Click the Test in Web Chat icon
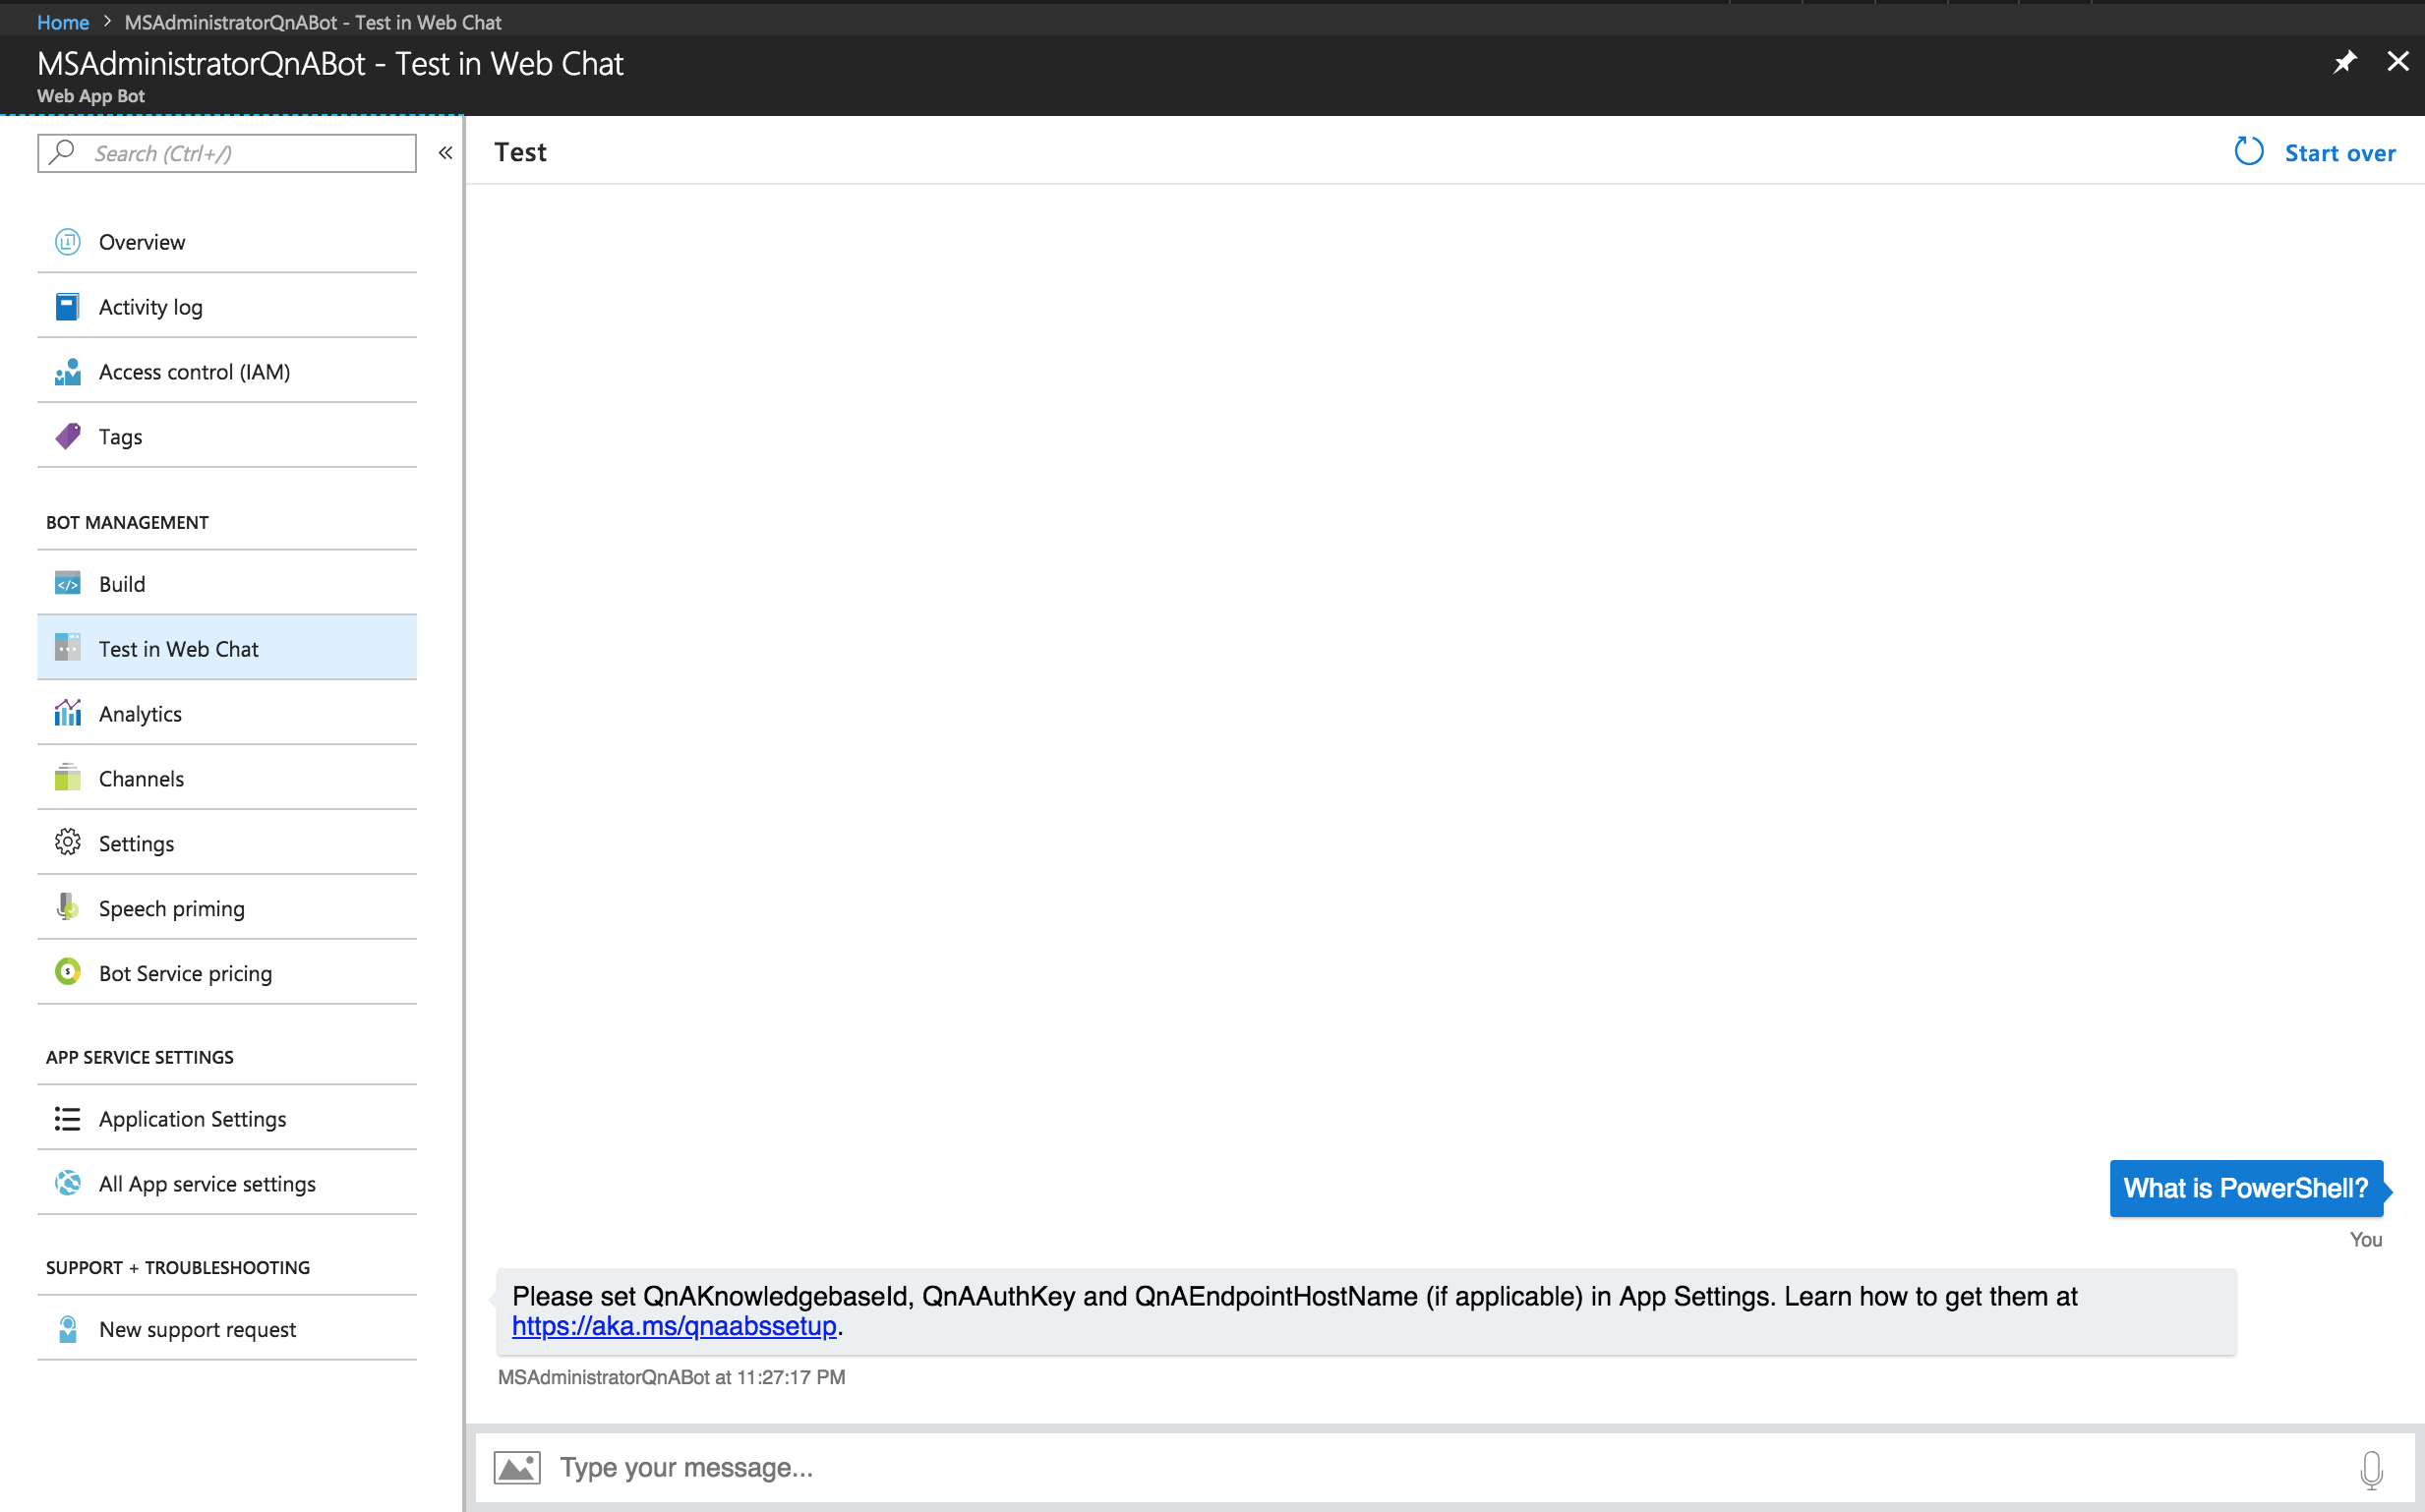 pyautogui.click(x=67, y=648)
